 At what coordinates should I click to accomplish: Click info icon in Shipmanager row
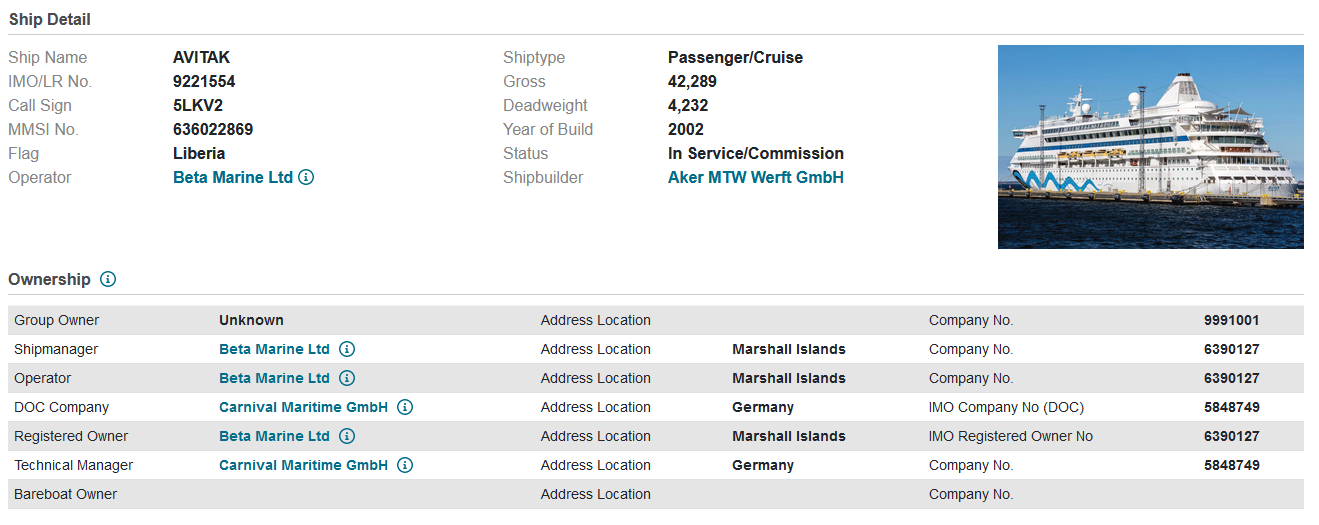pos(347,349)
